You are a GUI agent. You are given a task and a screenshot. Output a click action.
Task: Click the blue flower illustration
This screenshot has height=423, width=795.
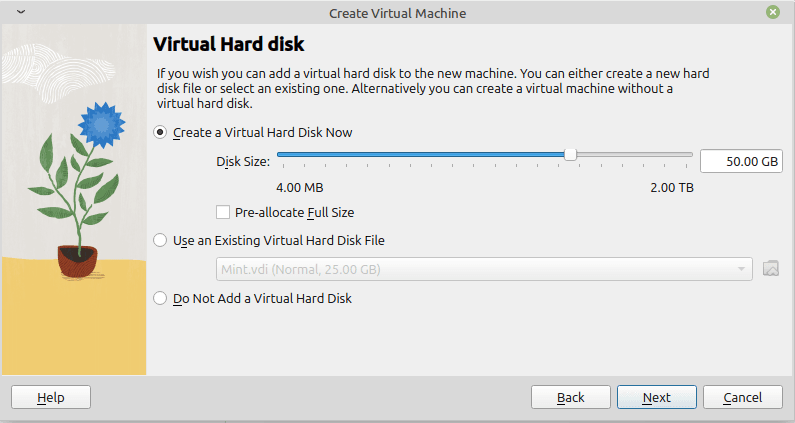click(x=101, y=124)
